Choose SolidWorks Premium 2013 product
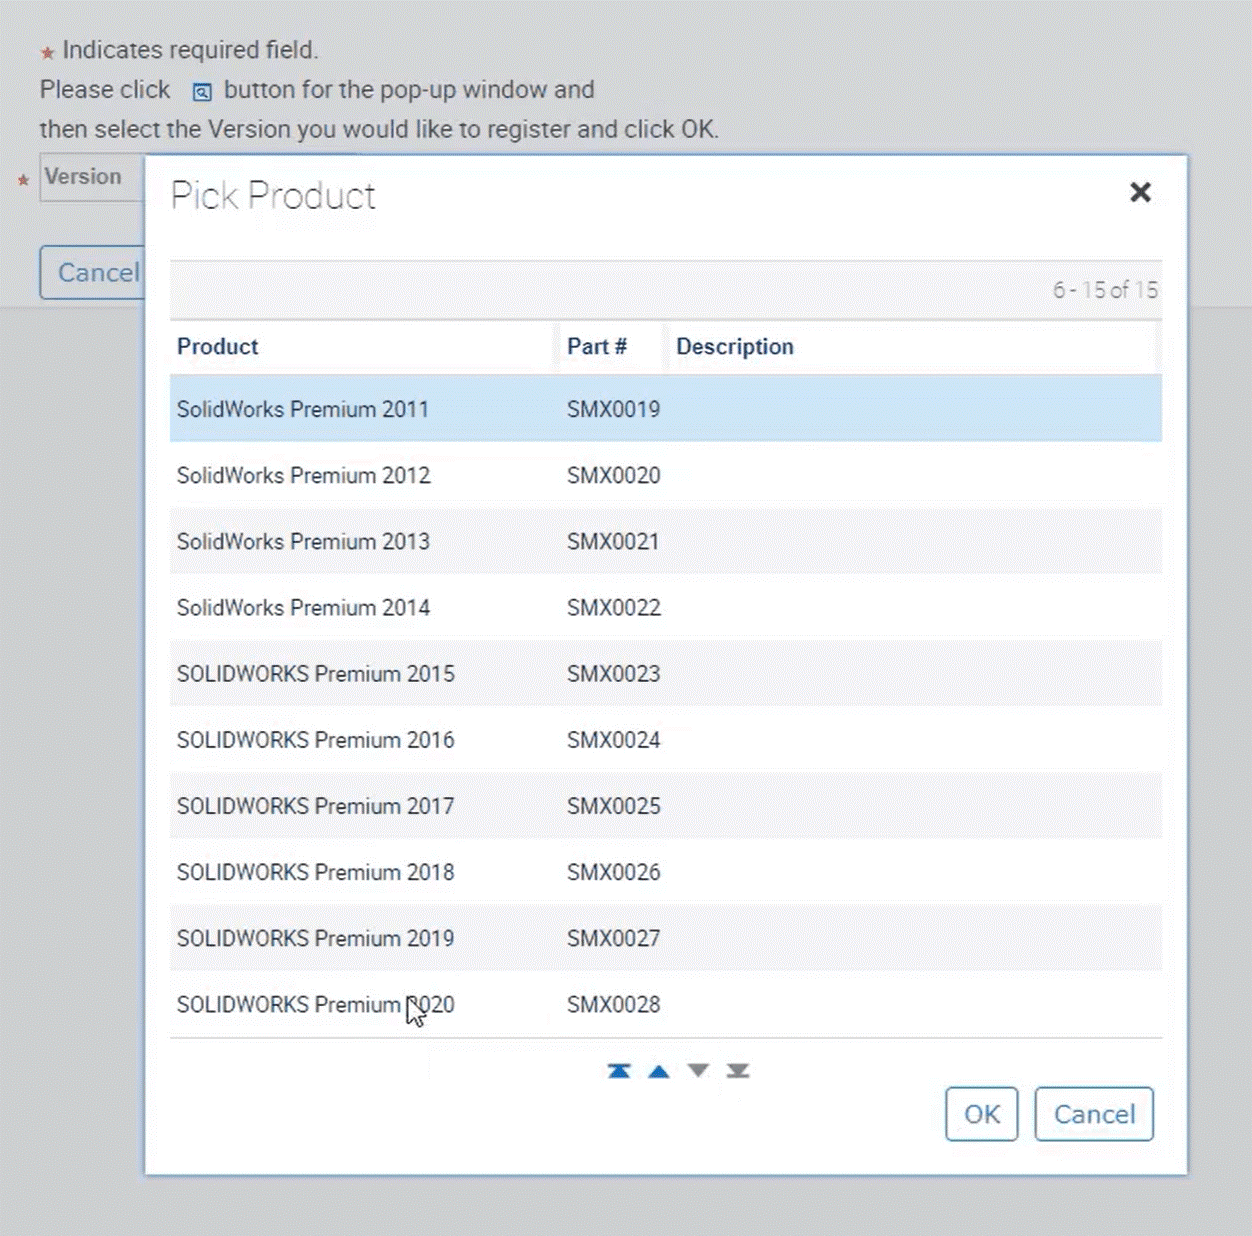The image size is (1252, 1236). [x=303, y=541]
